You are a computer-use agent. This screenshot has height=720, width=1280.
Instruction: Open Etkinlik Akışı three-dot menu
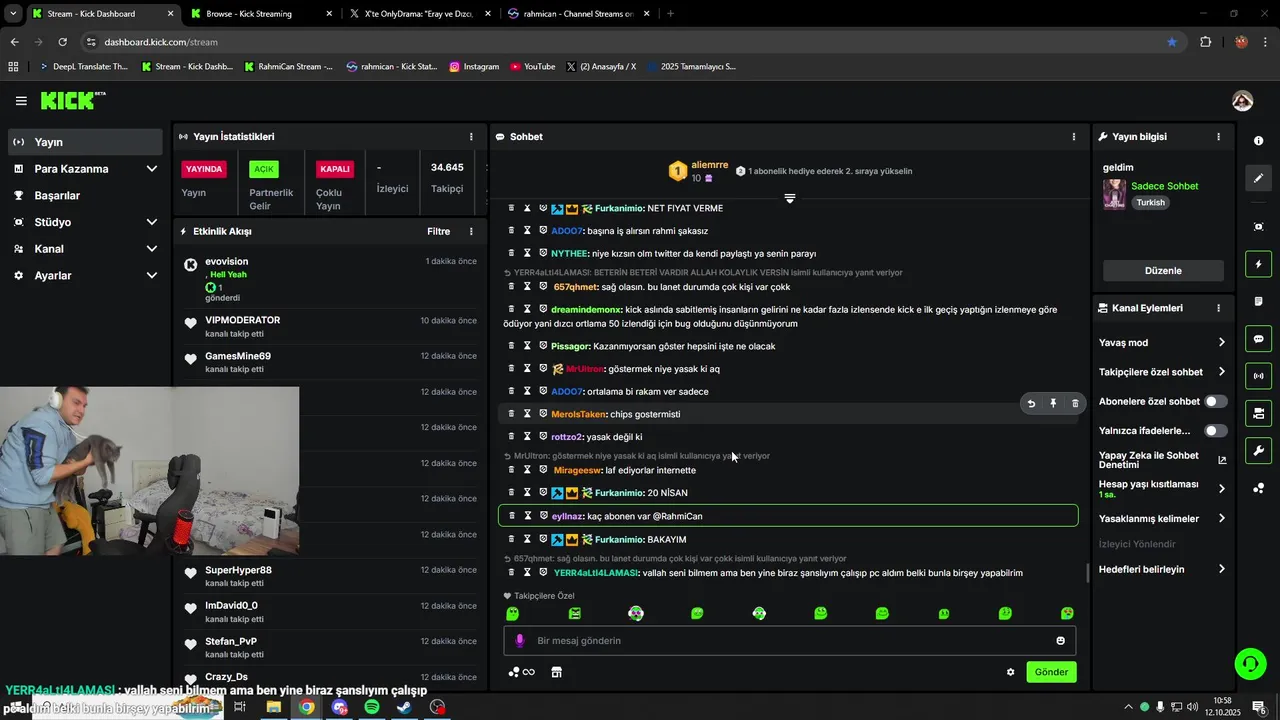point(471,231)
